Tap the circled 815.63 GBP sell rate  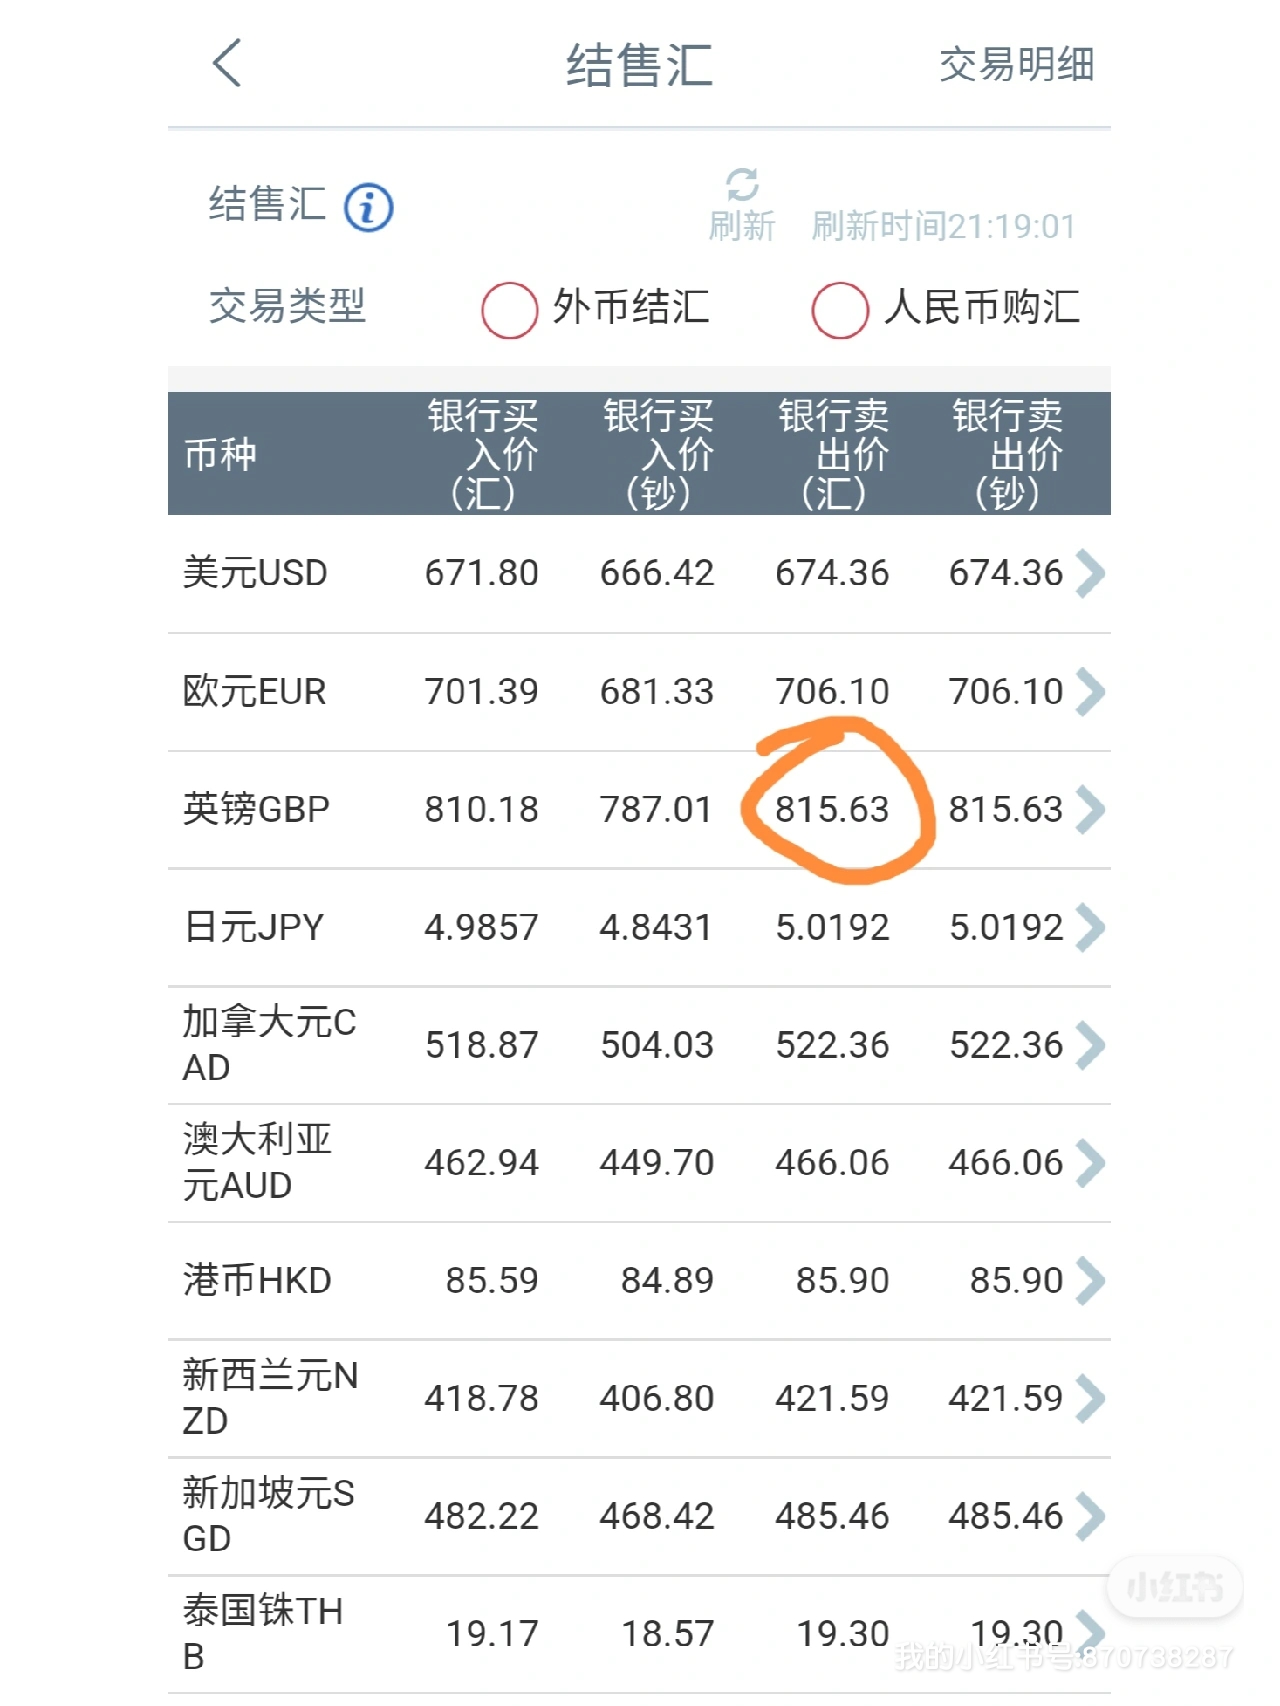pos(832,809)
